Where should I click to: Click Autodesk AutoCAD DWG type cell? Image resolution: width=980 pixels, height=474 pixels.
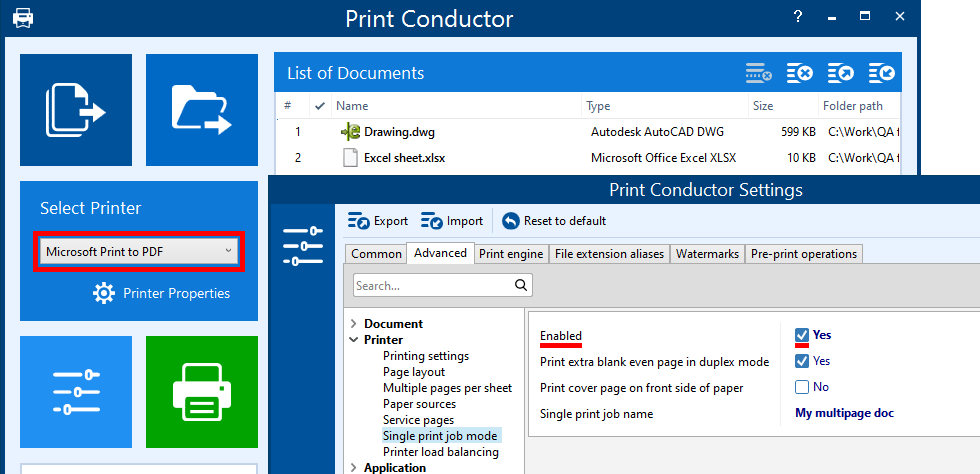click(658, 132)
